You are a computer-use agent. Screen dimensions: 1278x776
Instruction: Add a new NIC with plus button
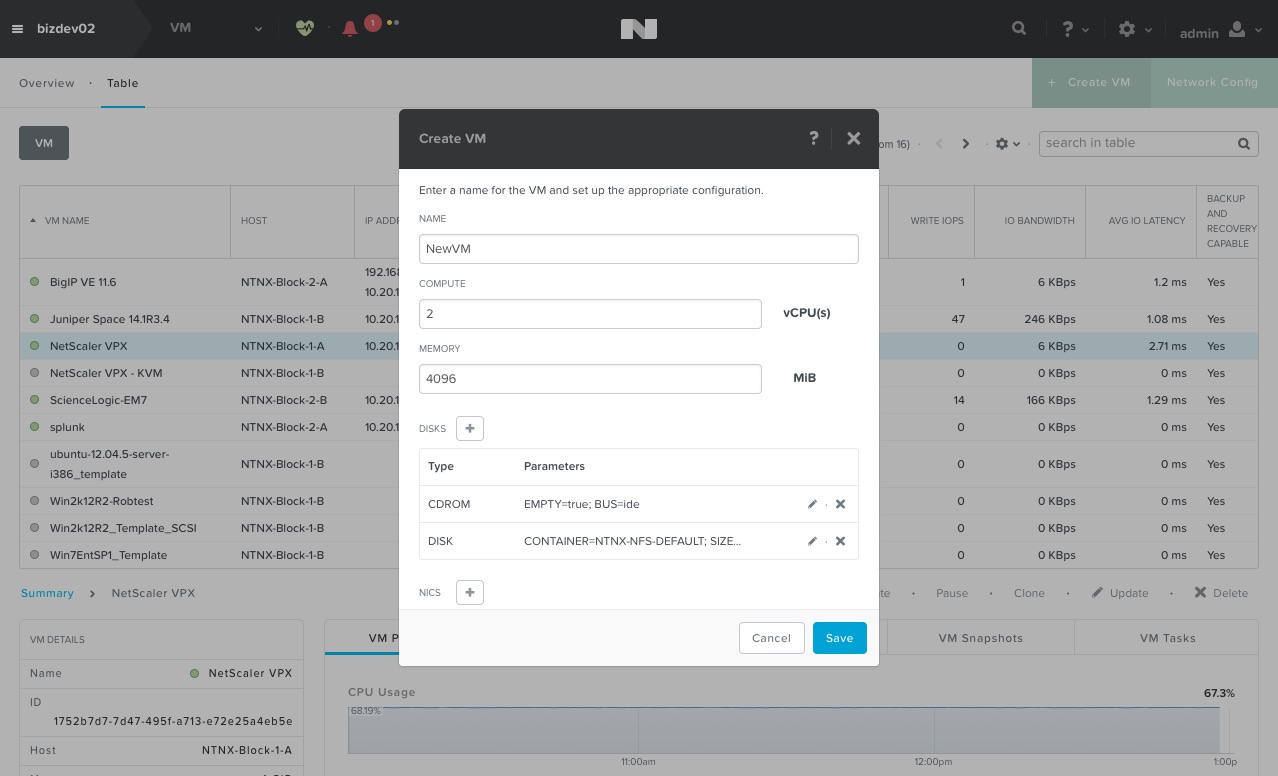pyautogui.click(x=469, y=592)
